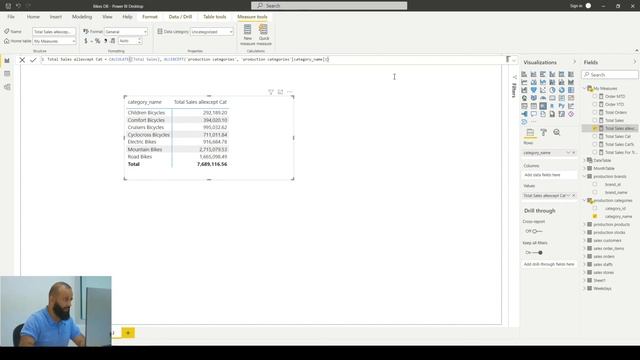Open the filter icon above the table visual
640x360 pixels.
271,92
